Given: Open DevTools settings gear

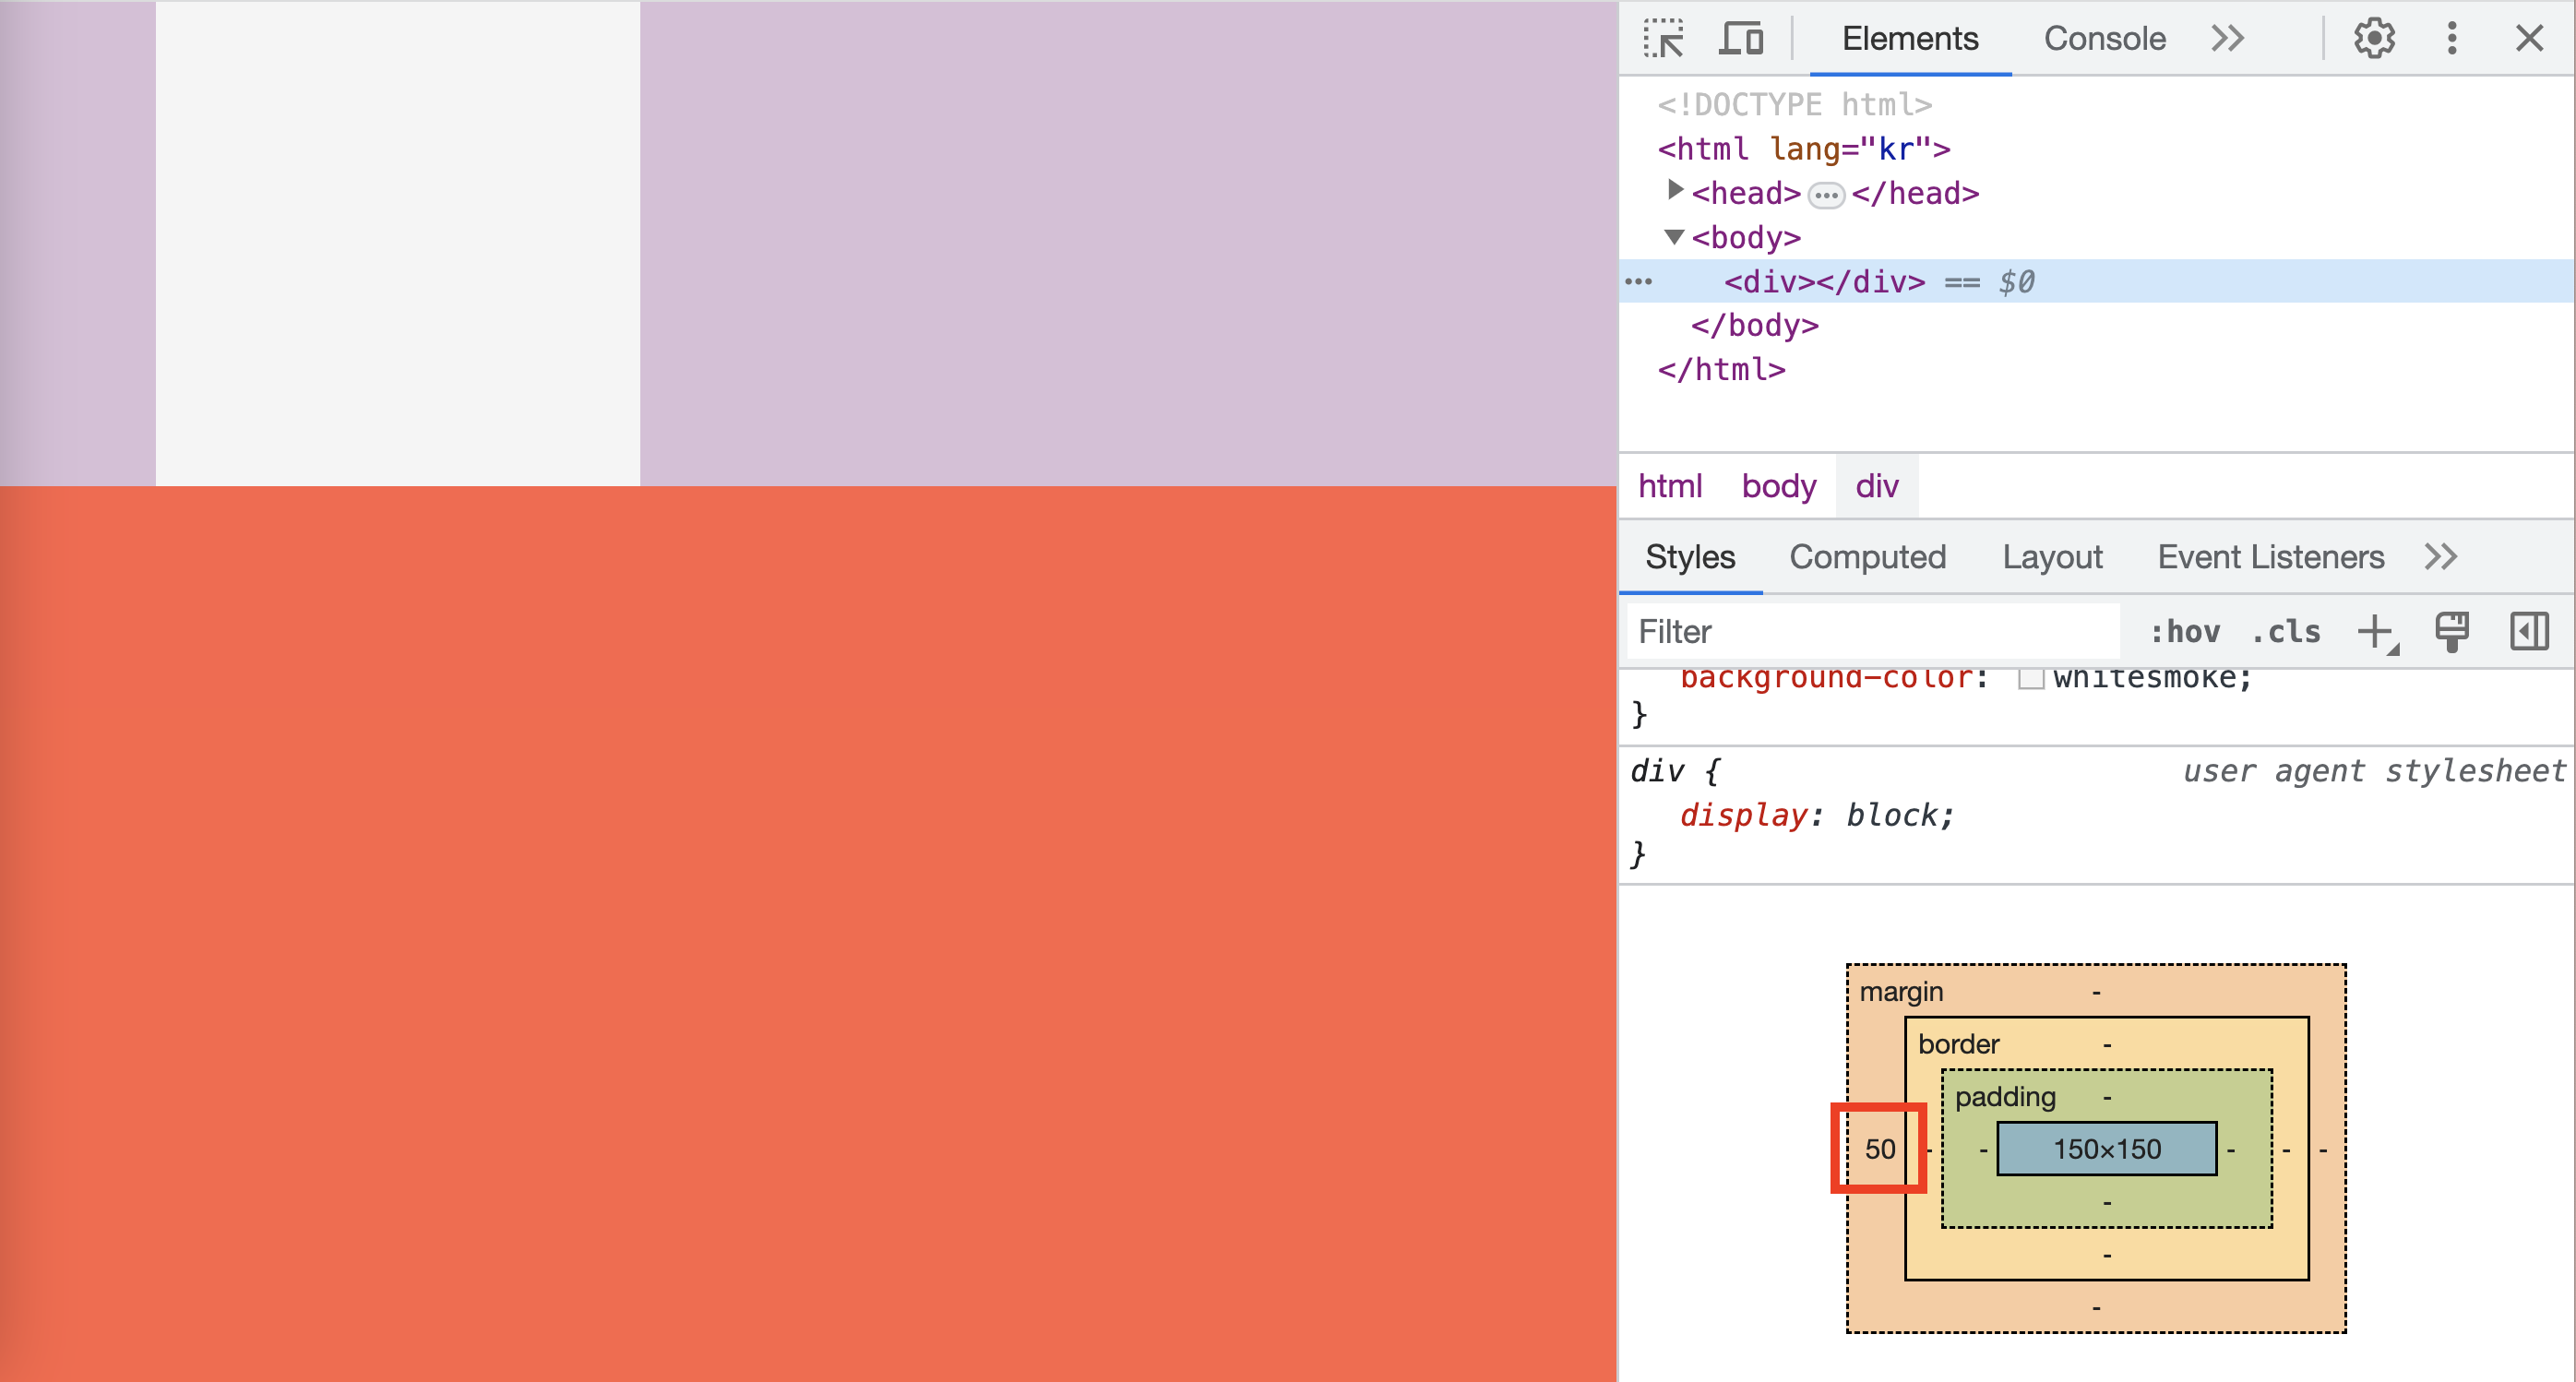Looking at the screenshot, I should pyautogui.click(x=2374, y=39).
